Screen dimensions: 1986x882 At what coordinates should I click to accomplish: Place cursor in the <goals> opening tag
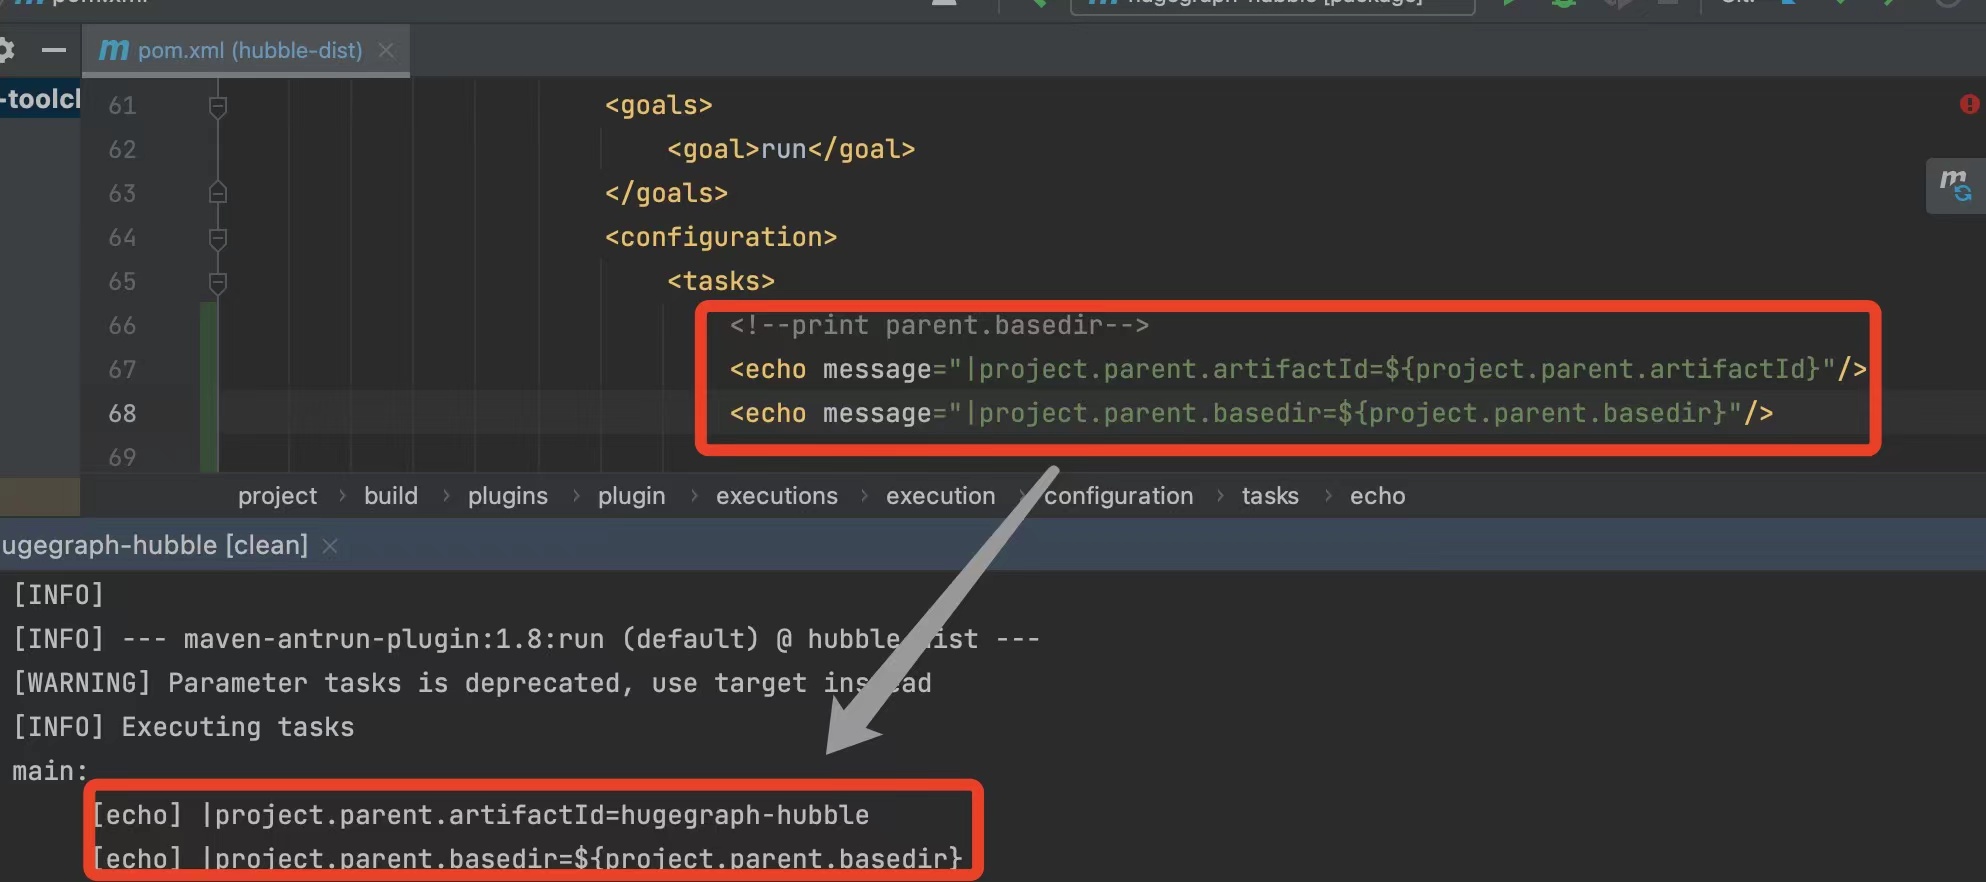tap(658, 105)
